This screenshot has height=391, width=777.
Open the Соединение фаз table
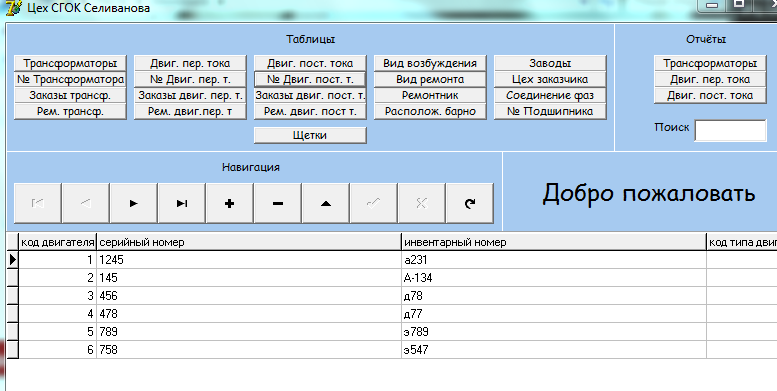tap(550, 95)
